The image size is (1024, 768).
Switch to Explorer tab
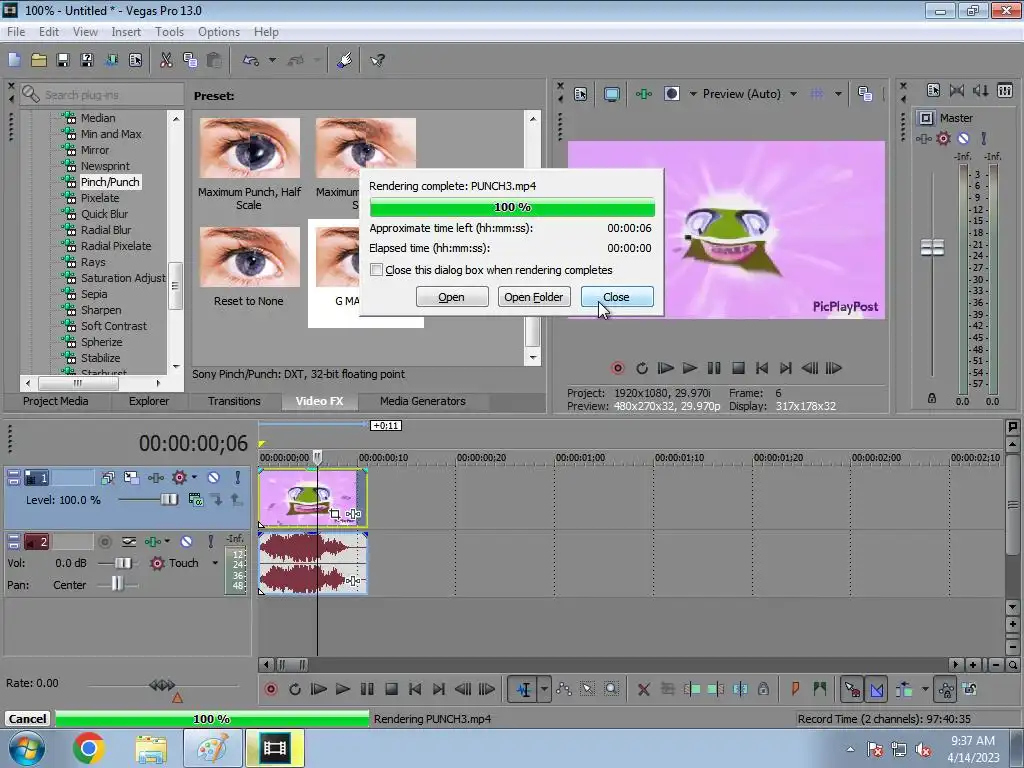(x=149, y=401)
